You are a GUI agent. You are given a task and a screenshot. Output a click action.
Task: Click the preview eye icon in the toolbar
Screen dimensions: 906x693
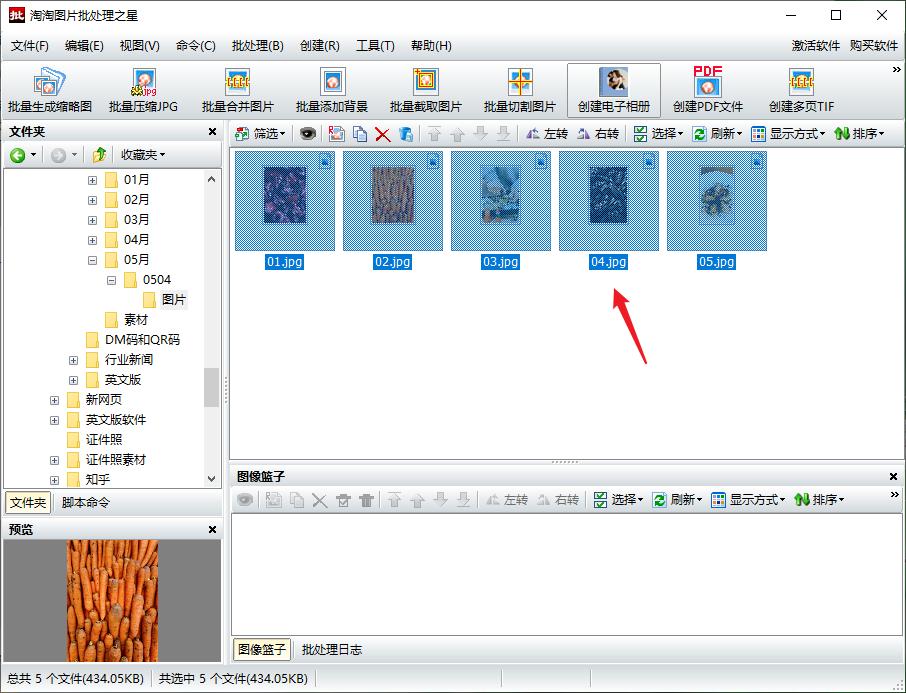click(307, 132)
